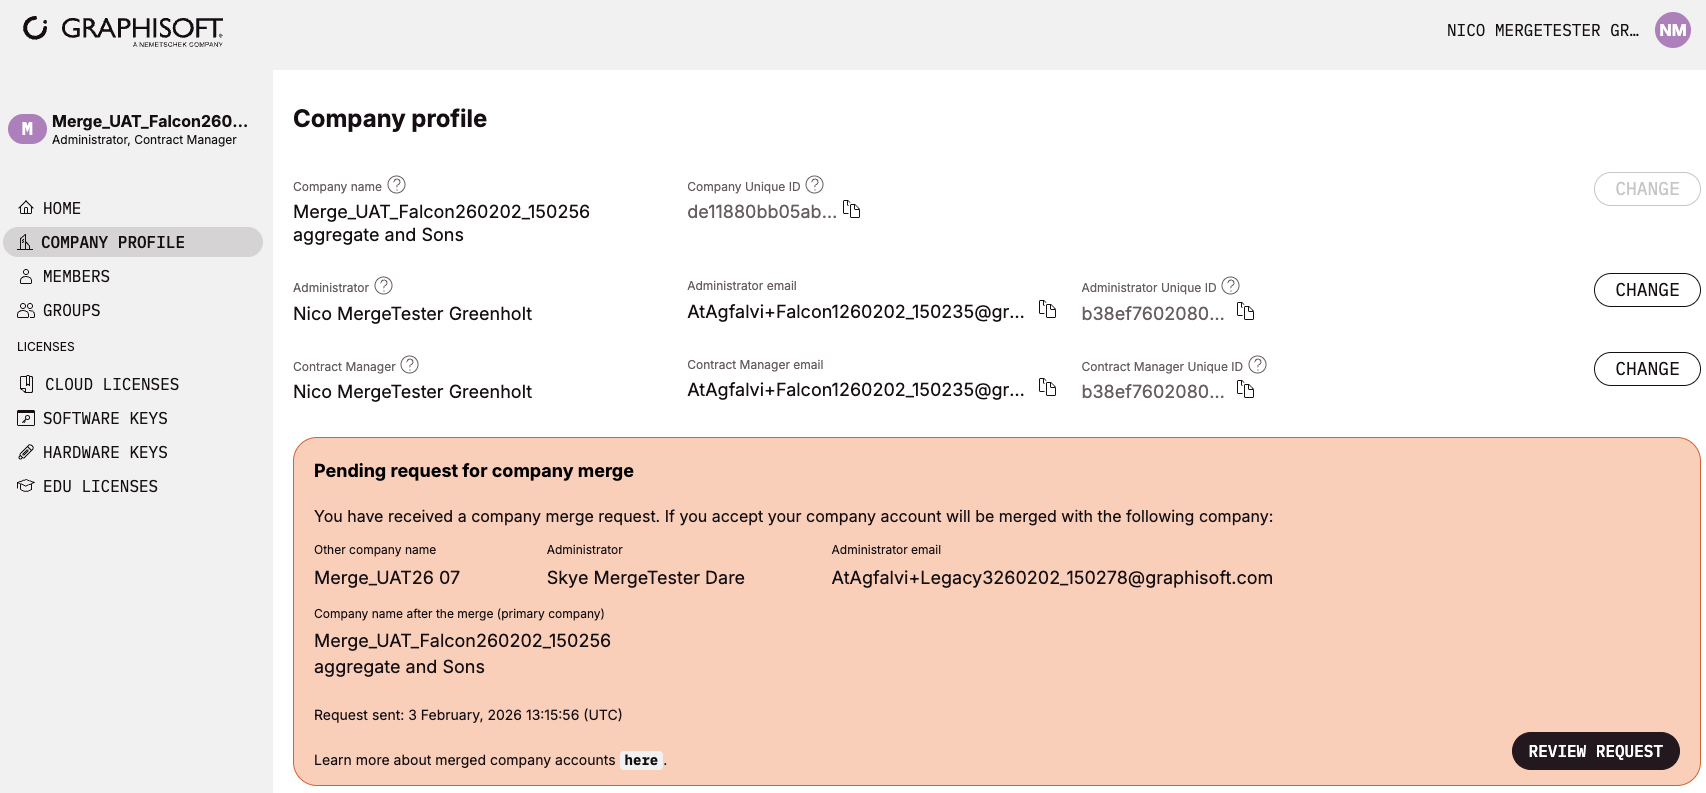The height and width of the screenshot is (793, 1706).
Task: Open Hardware Keys
Action: 133,452
